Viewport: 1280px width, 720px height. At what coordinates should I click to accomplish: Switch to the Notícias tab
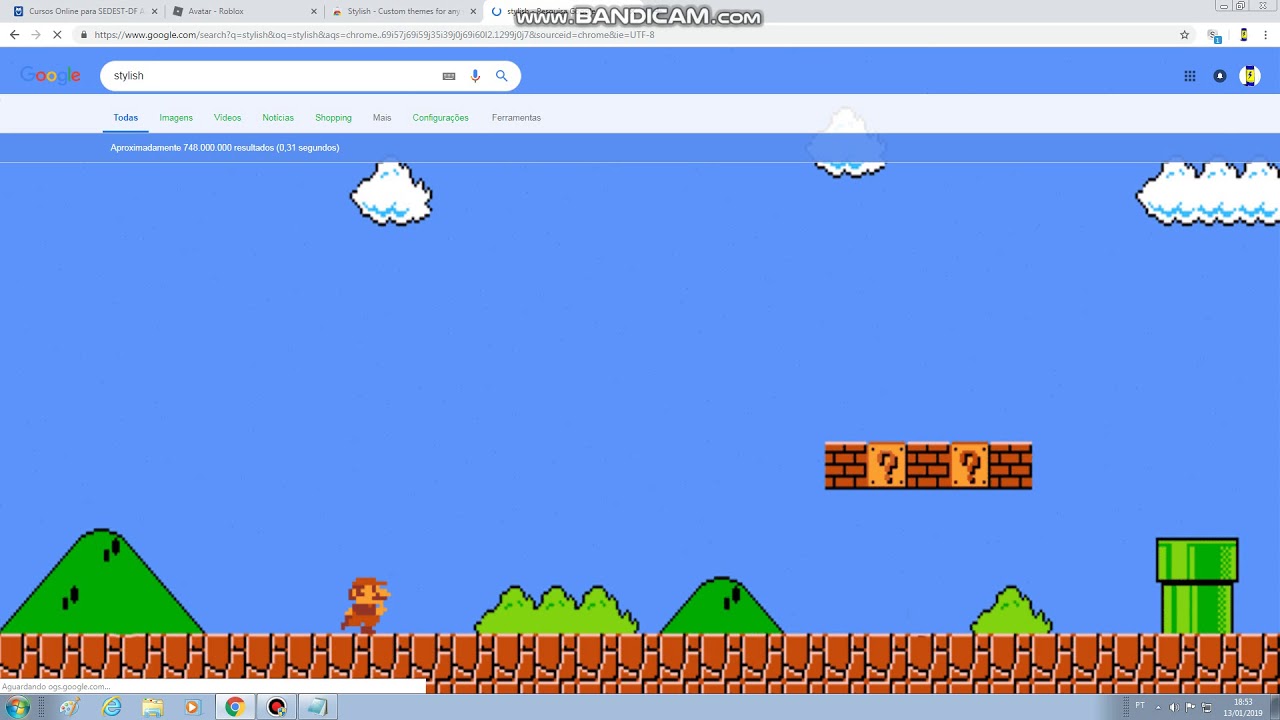278,118
